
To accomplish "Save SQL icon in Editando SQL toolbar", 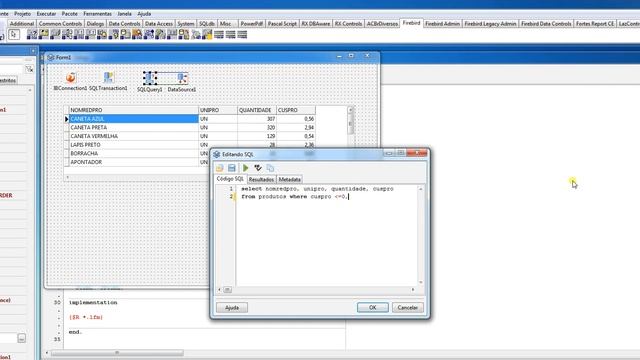I will tap(232, 168).
